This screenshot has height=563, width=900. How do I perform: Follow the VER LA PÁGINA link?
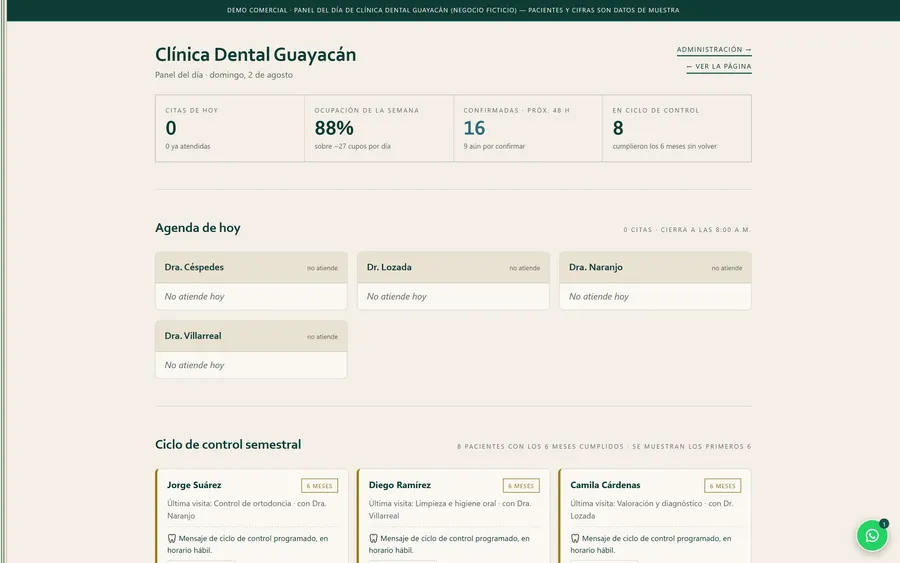pos(719,67)
